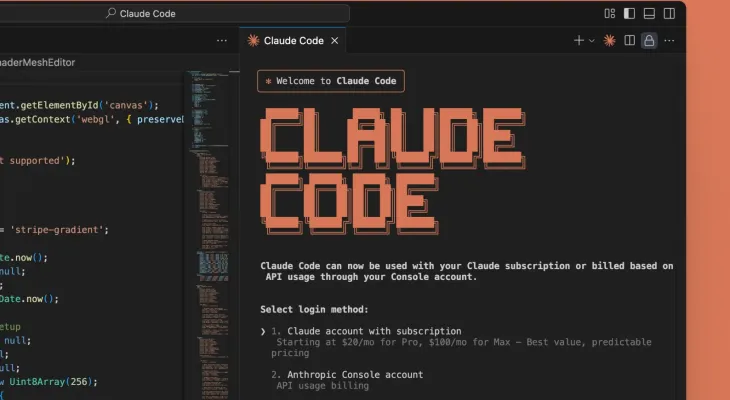
Task: Click the "API usage billing" description text
Action: tap(323, 386)
